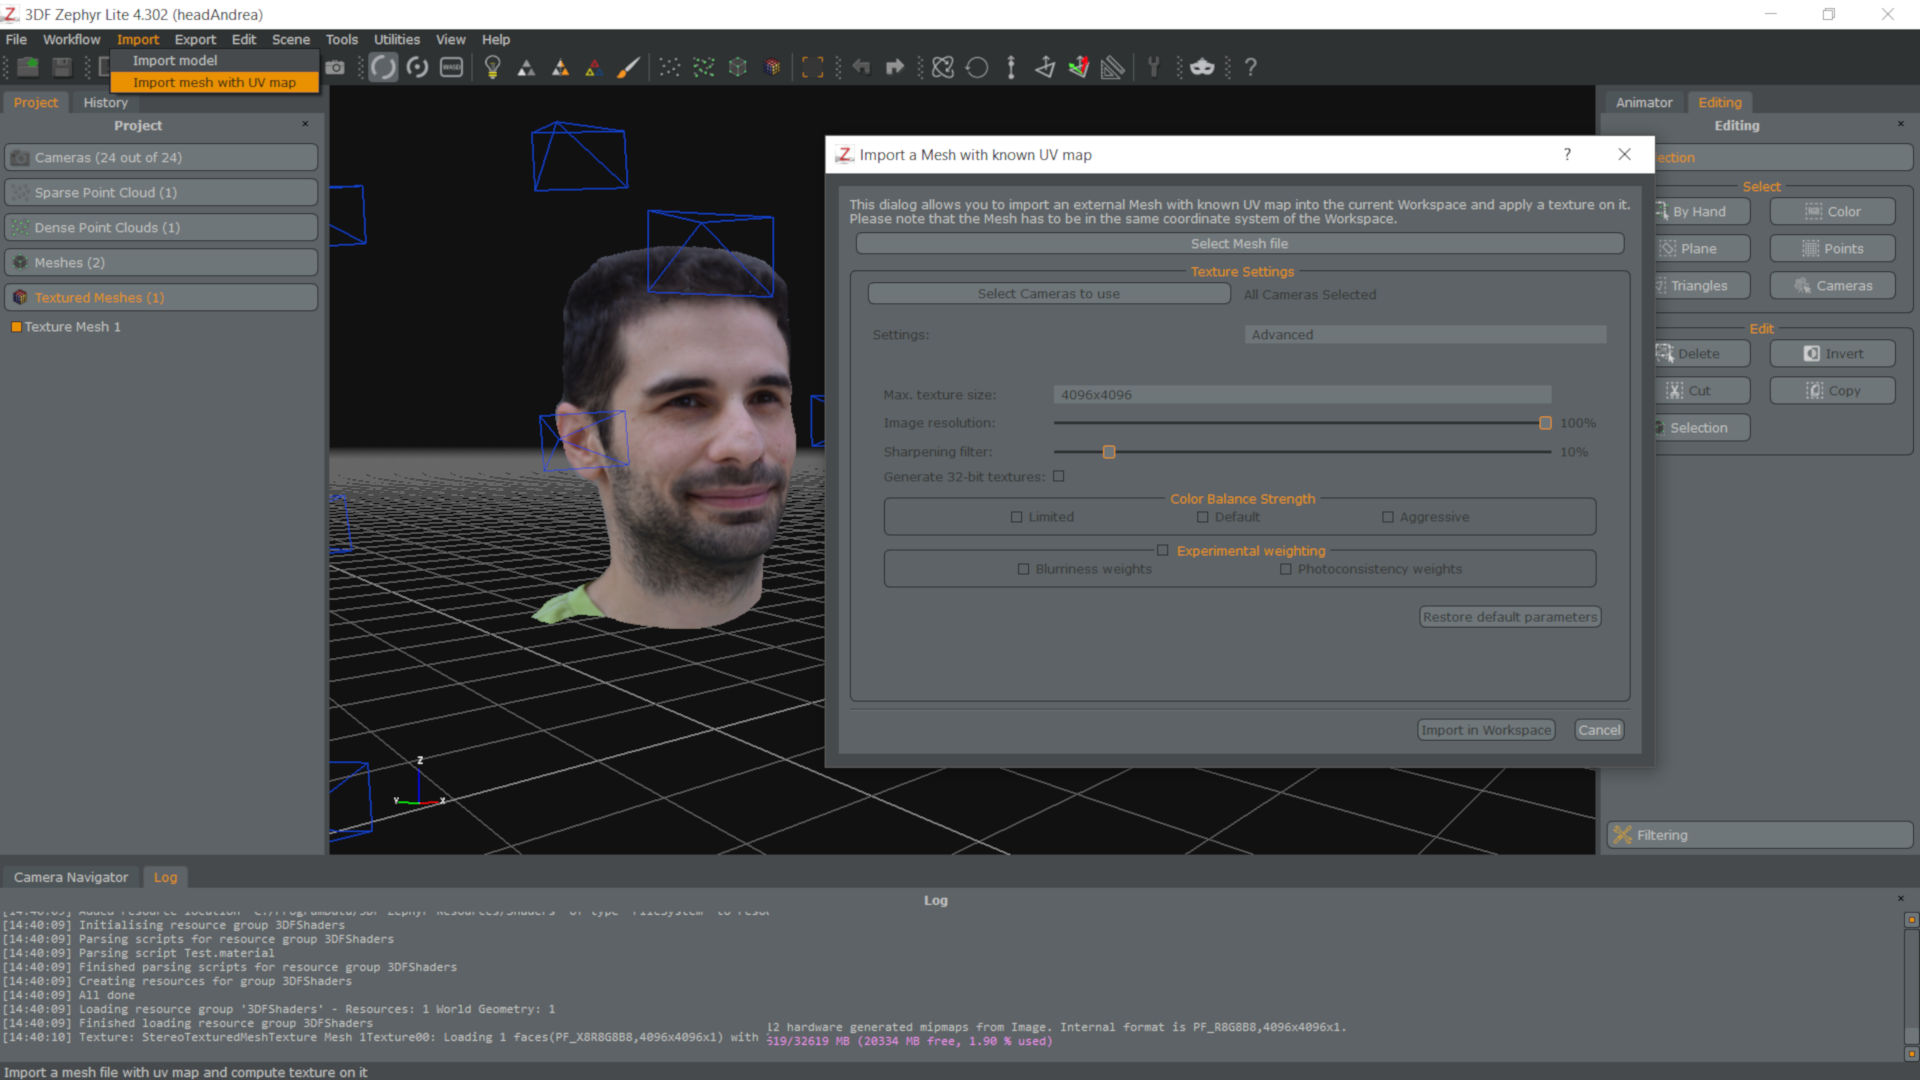The width and height of the screenshot is (1920, 1080).
Task: Click Restore default parameters
Action: point(1510,616)
